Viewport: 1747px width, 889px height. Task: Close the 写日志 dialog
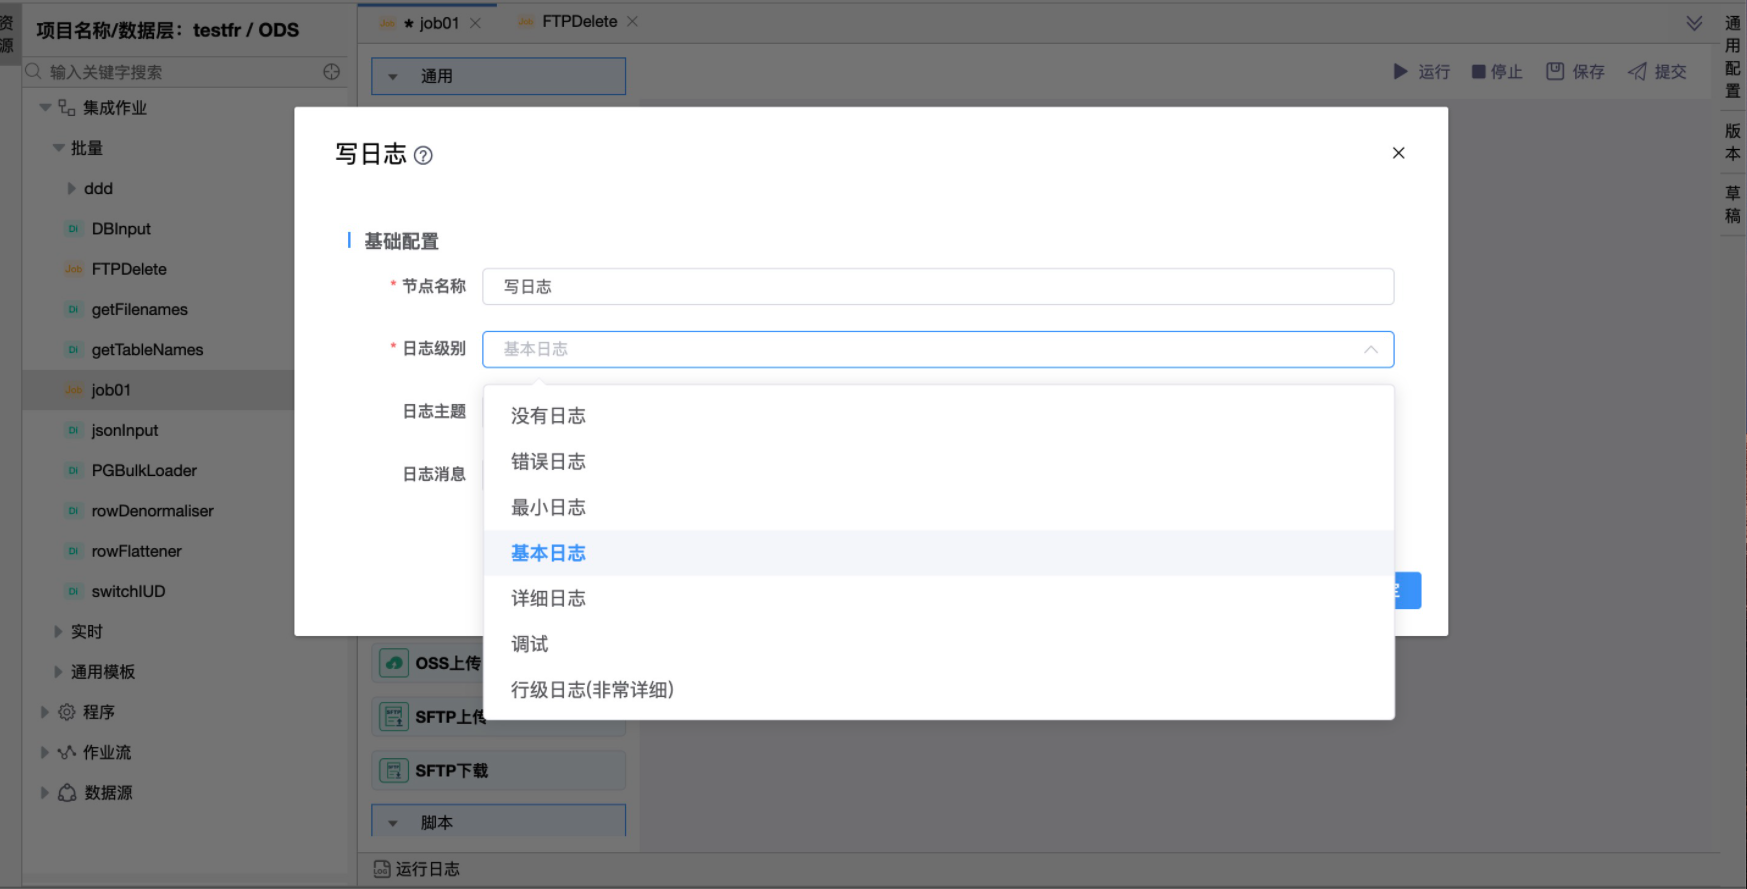tap(1398, 153)
